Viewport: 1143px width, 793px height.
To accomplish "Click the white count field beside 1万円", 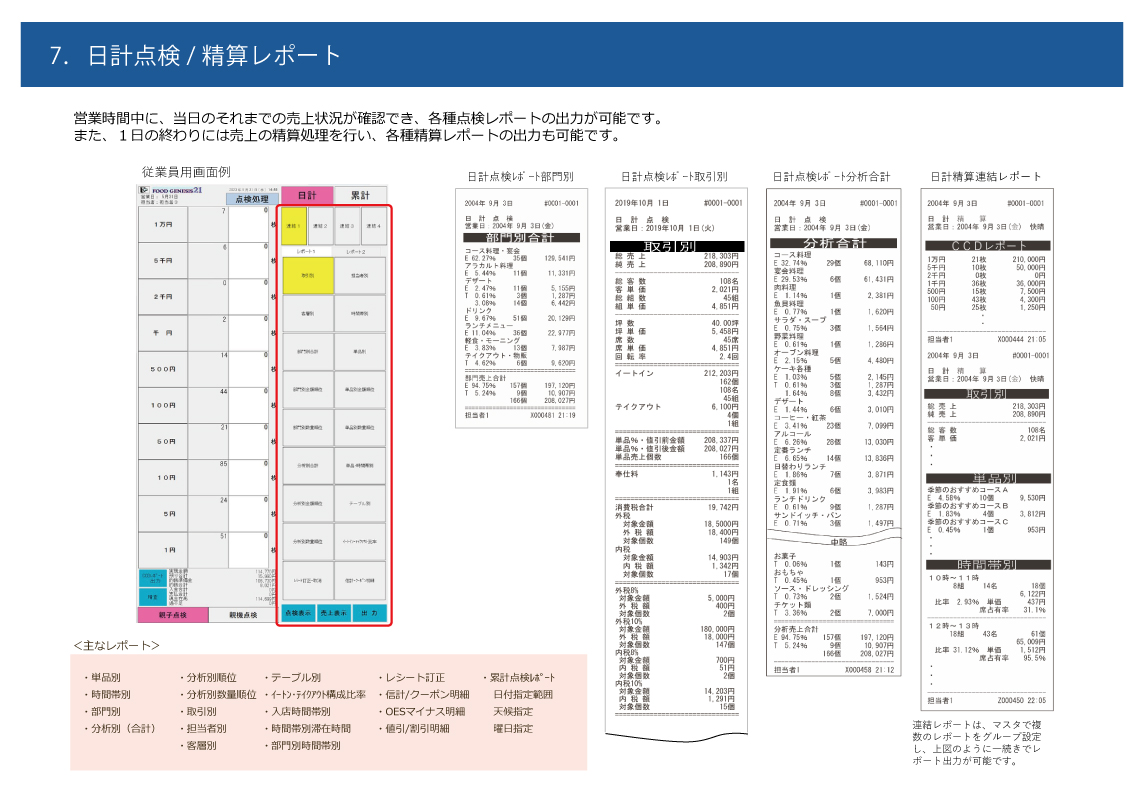I will coord(249,224).
